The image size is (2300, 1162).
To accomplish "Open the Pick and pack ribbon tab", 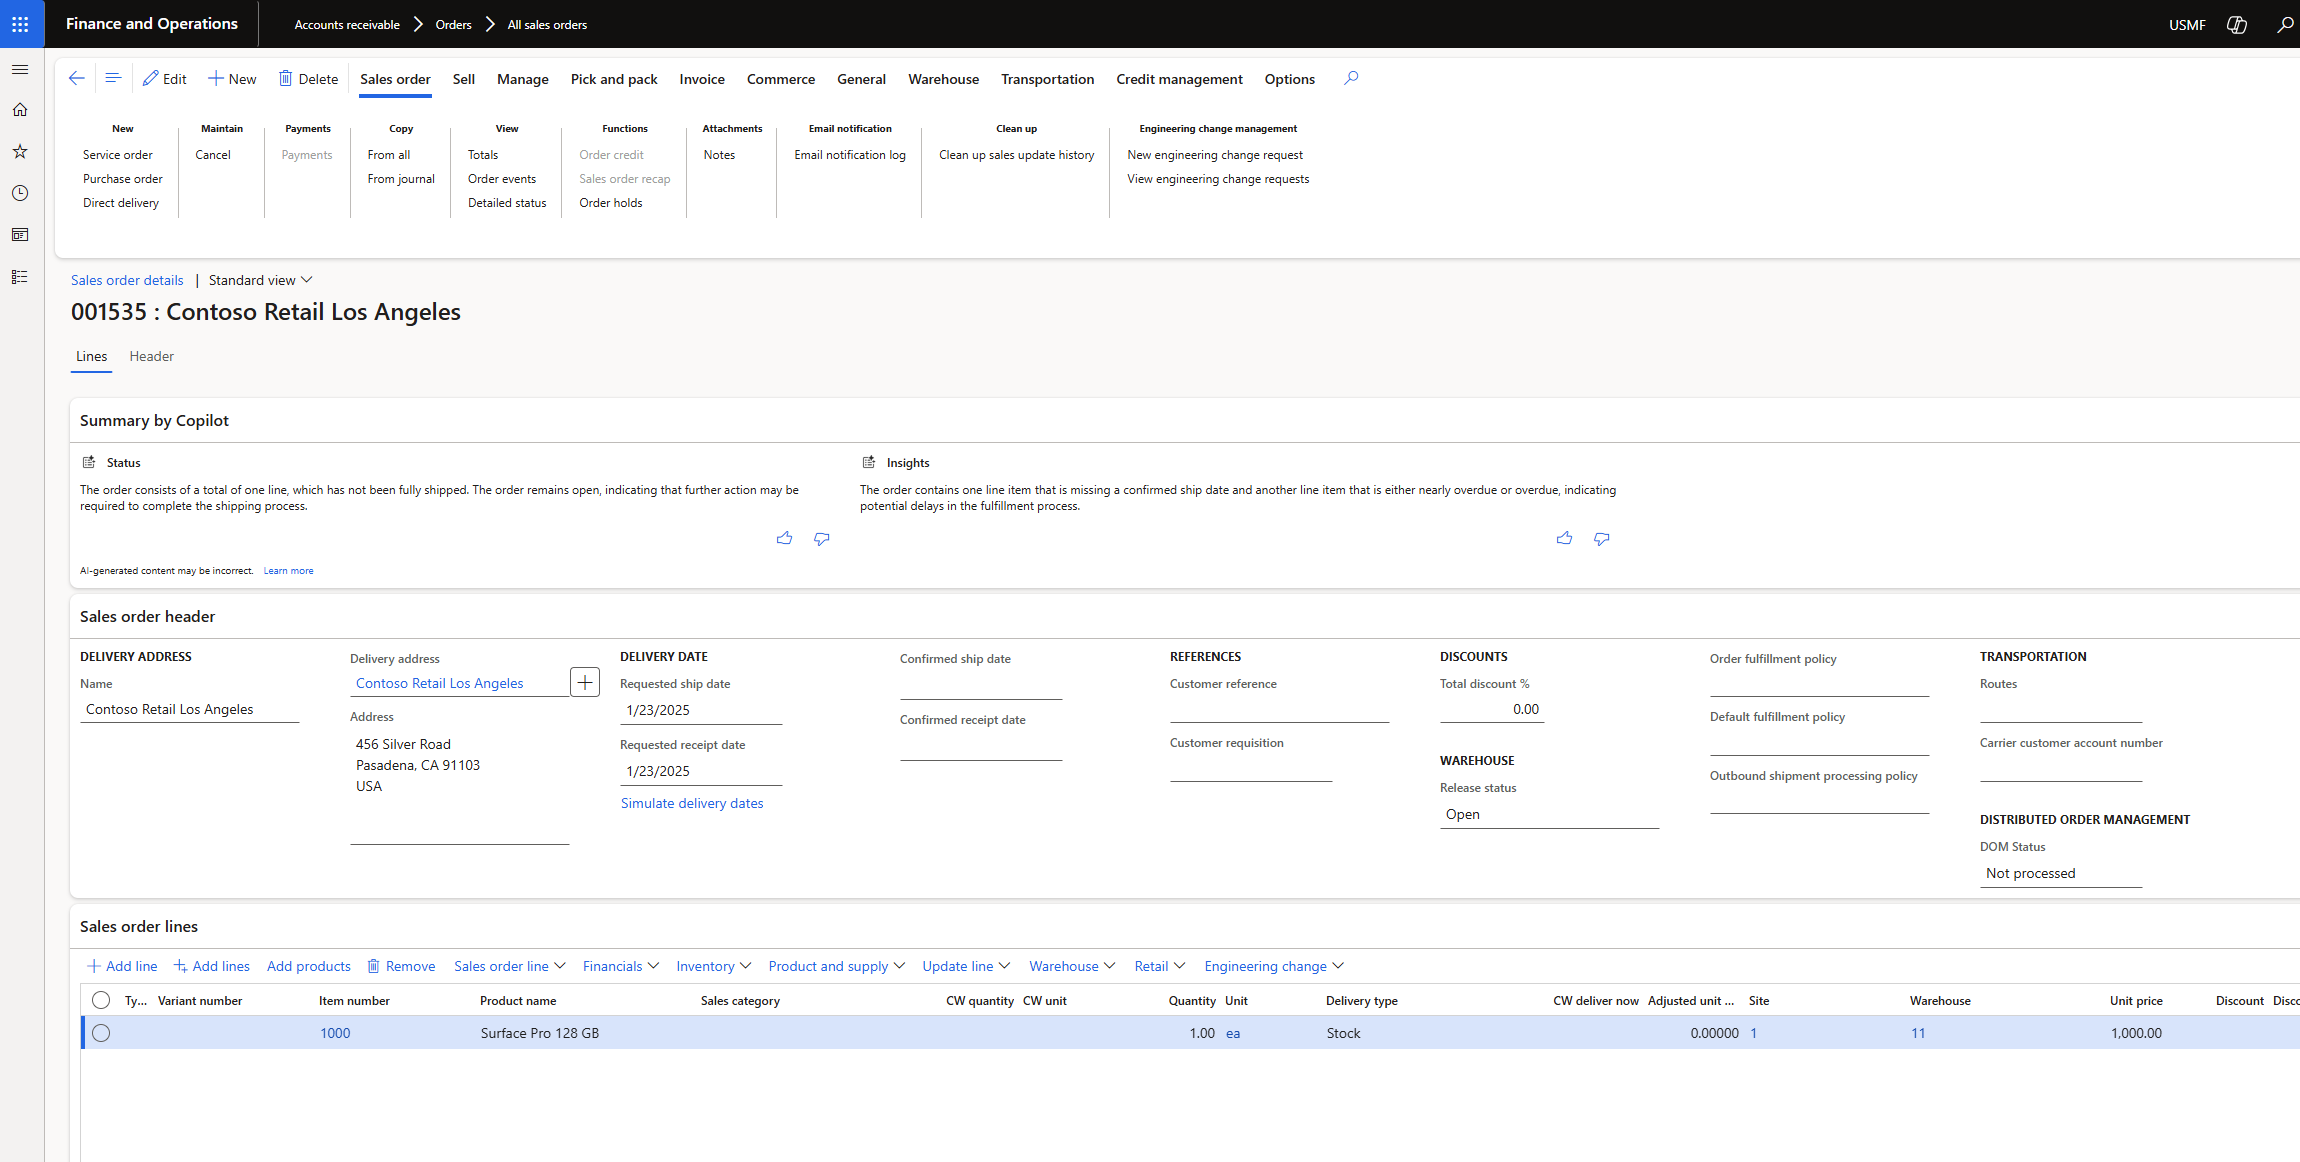I will (613, 79).
